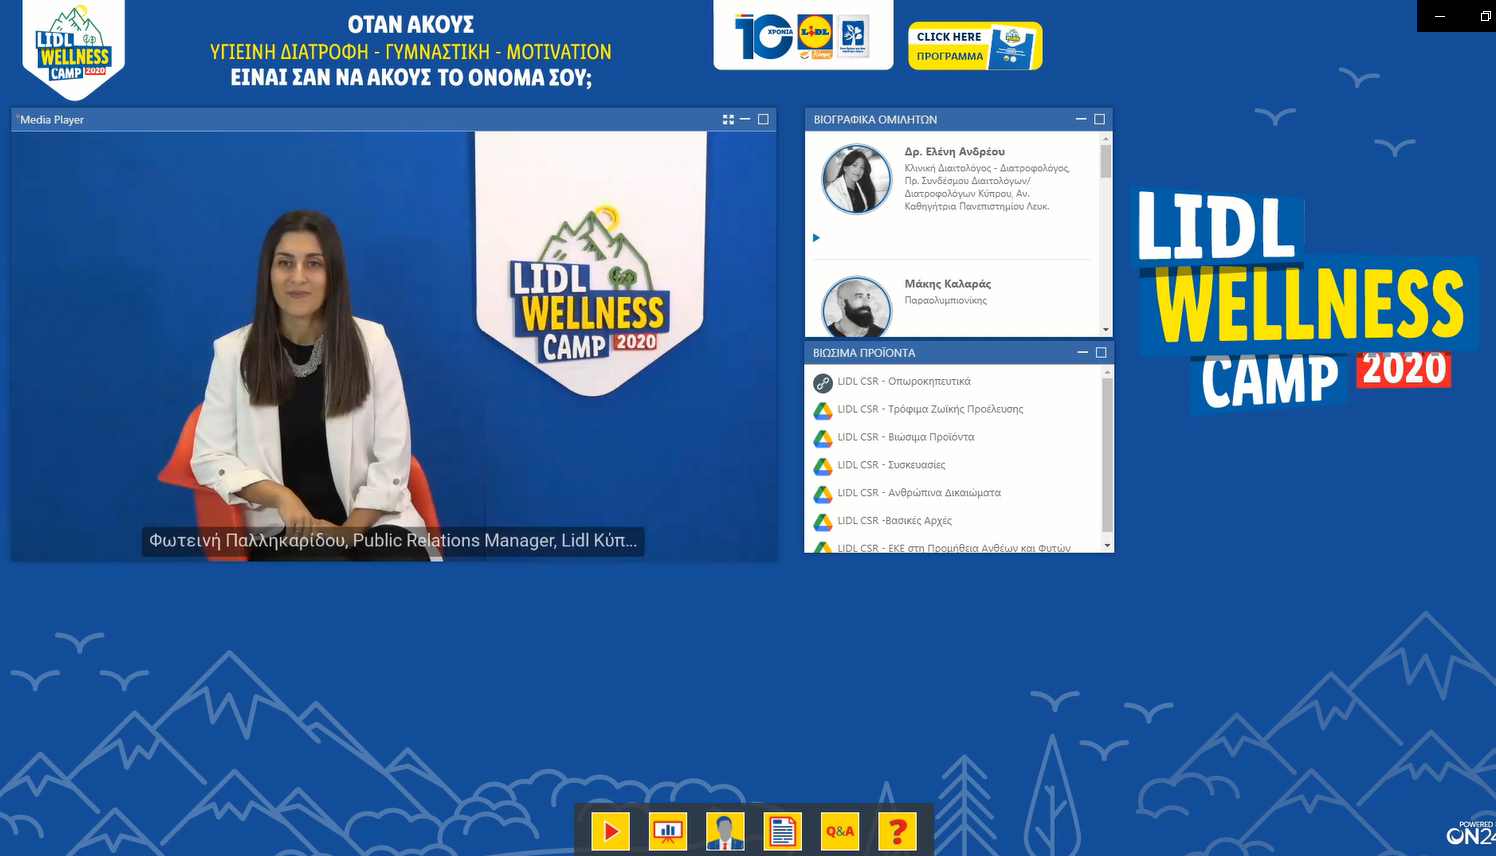Viewport: 1496px width, 856px height.
Task: Open the Slides presentation dock icon
Action: [x=668, y=831]
